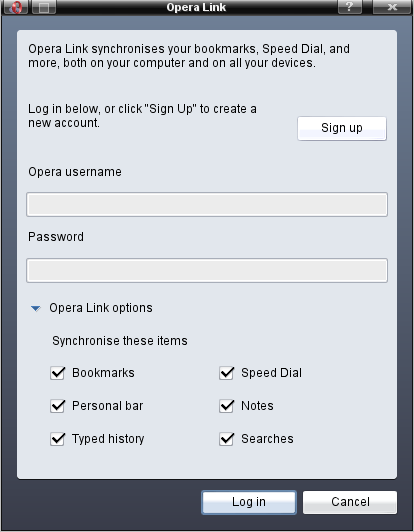
Task: Uncheck the Notes checkbox
Action: coord(226,406)
